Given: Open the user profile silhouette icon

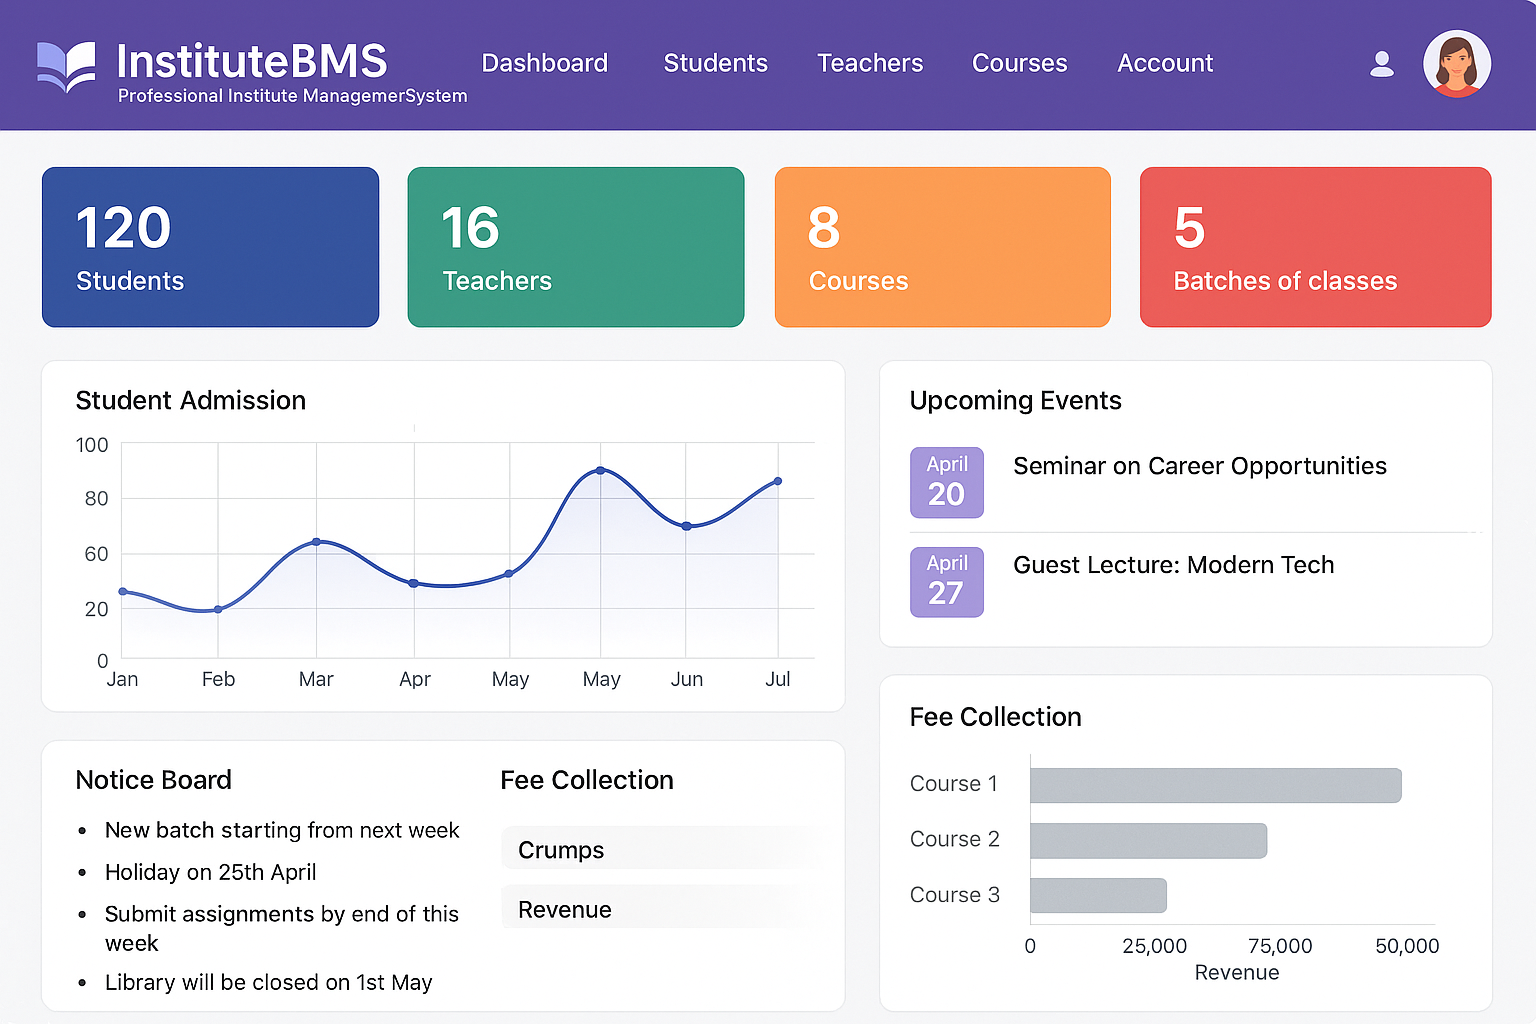Looking at the screenshot, I should pyautogui.click(x=1382, y=64).
